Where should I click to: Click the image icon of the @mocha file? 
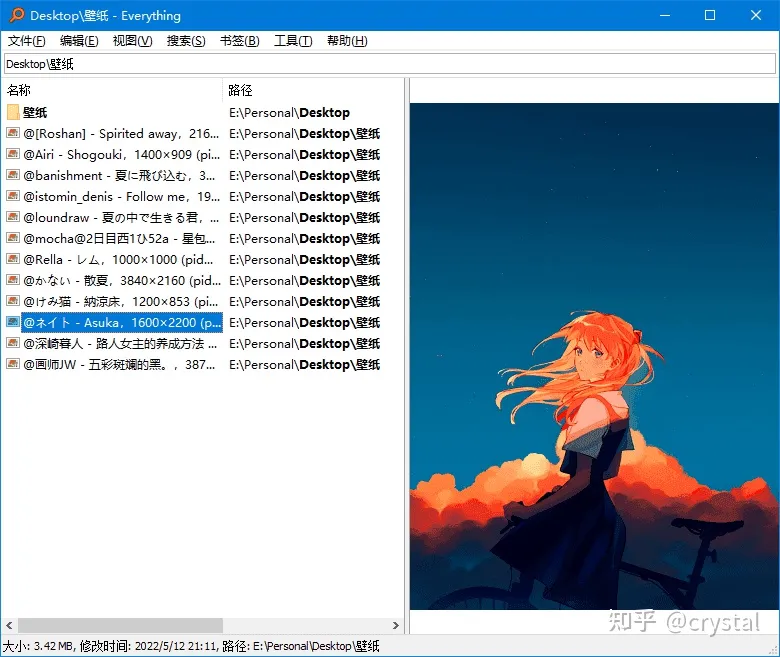coord(13,238)
